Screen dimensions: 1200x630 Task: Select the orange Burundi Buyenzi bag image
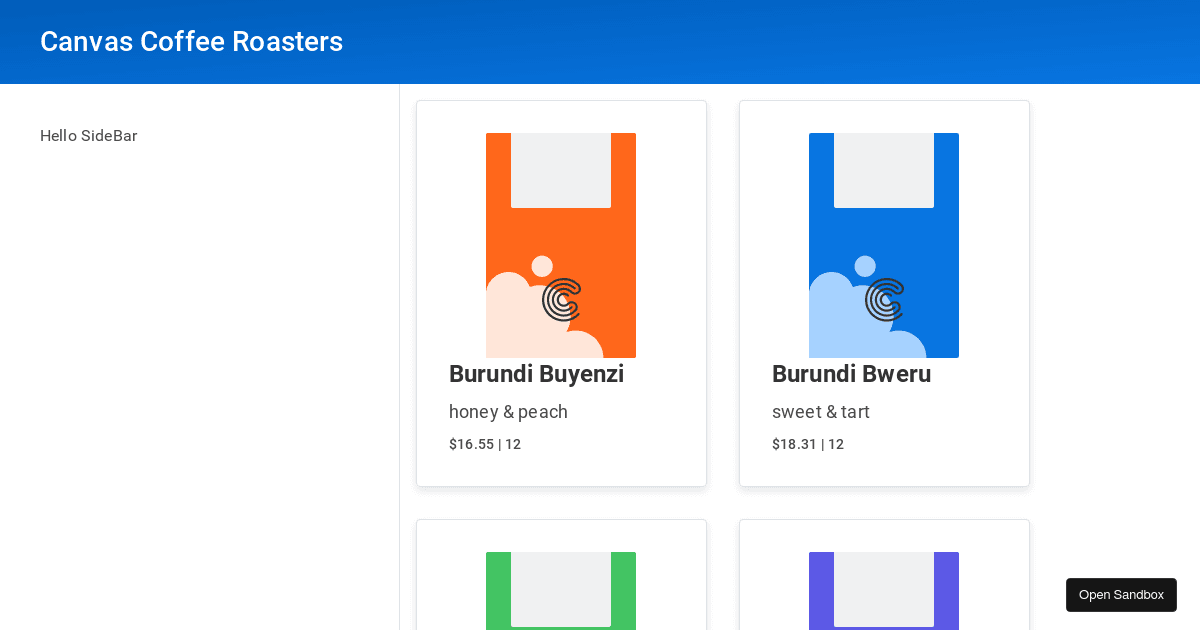point(561,246)
